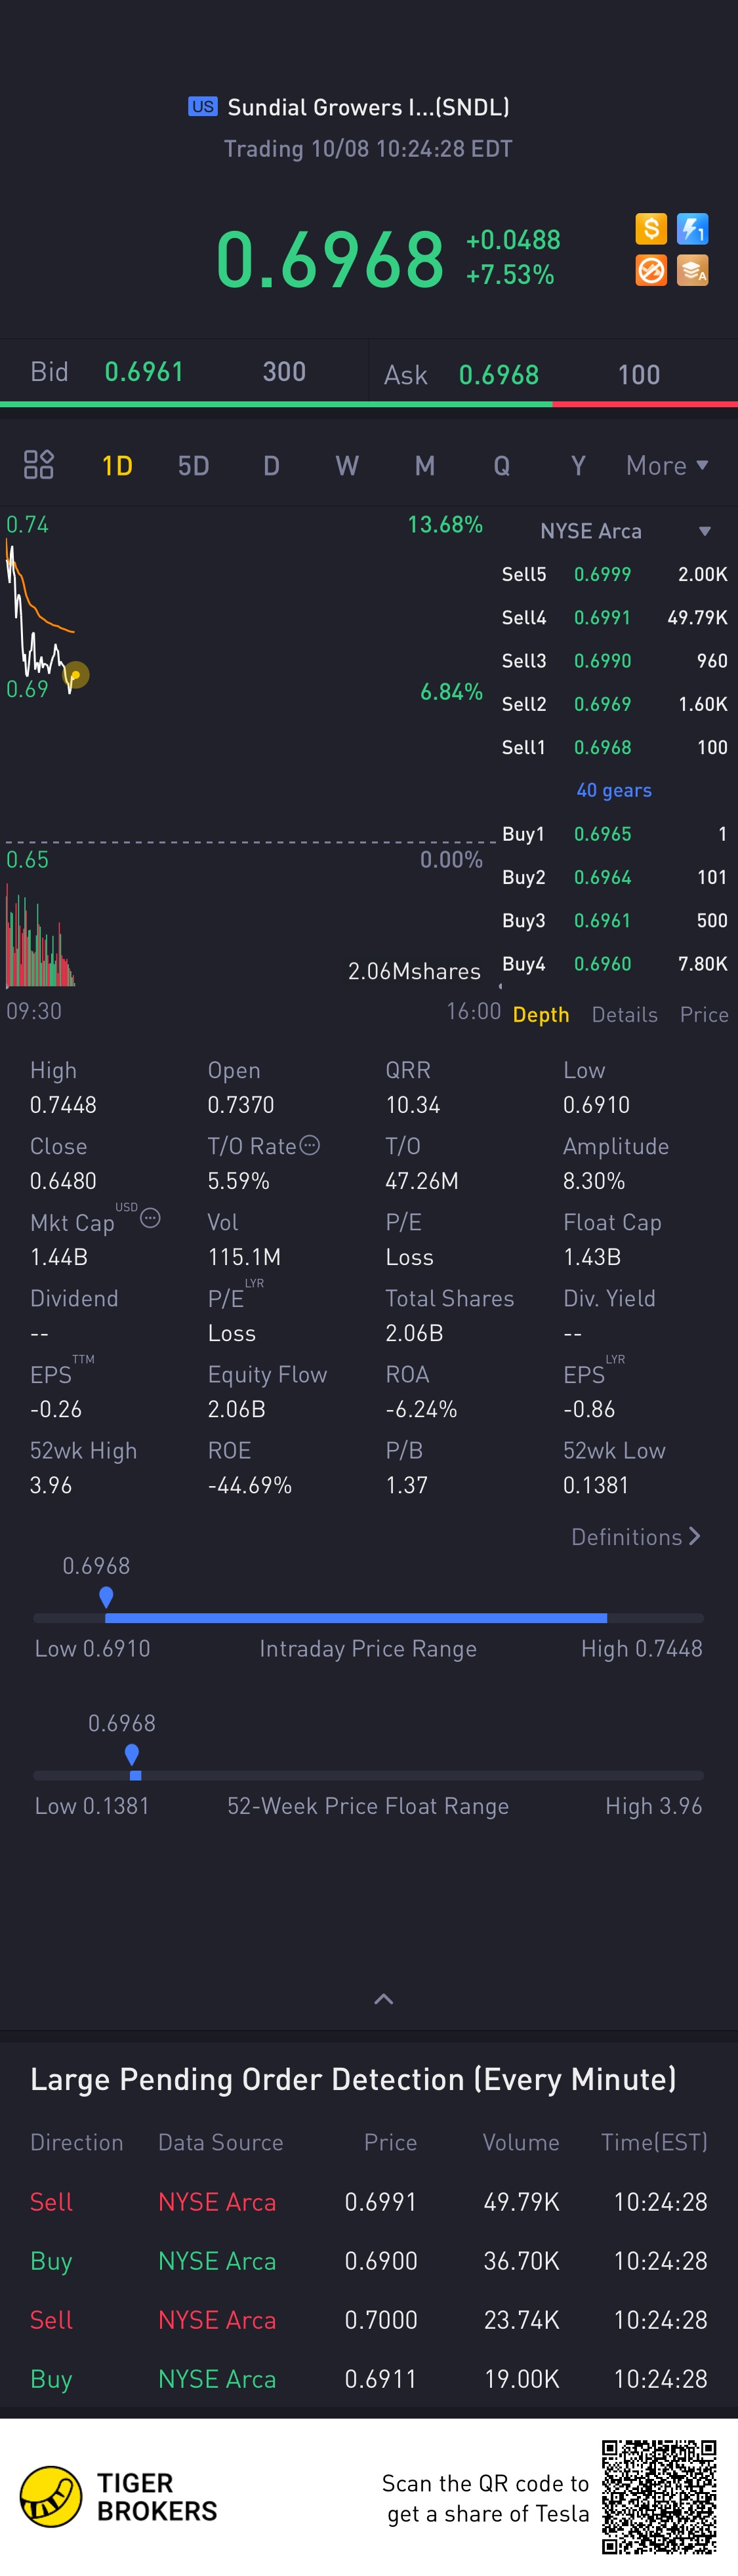738x2576 pixels.
Task: Select the Details tab
Action: 625,1014
